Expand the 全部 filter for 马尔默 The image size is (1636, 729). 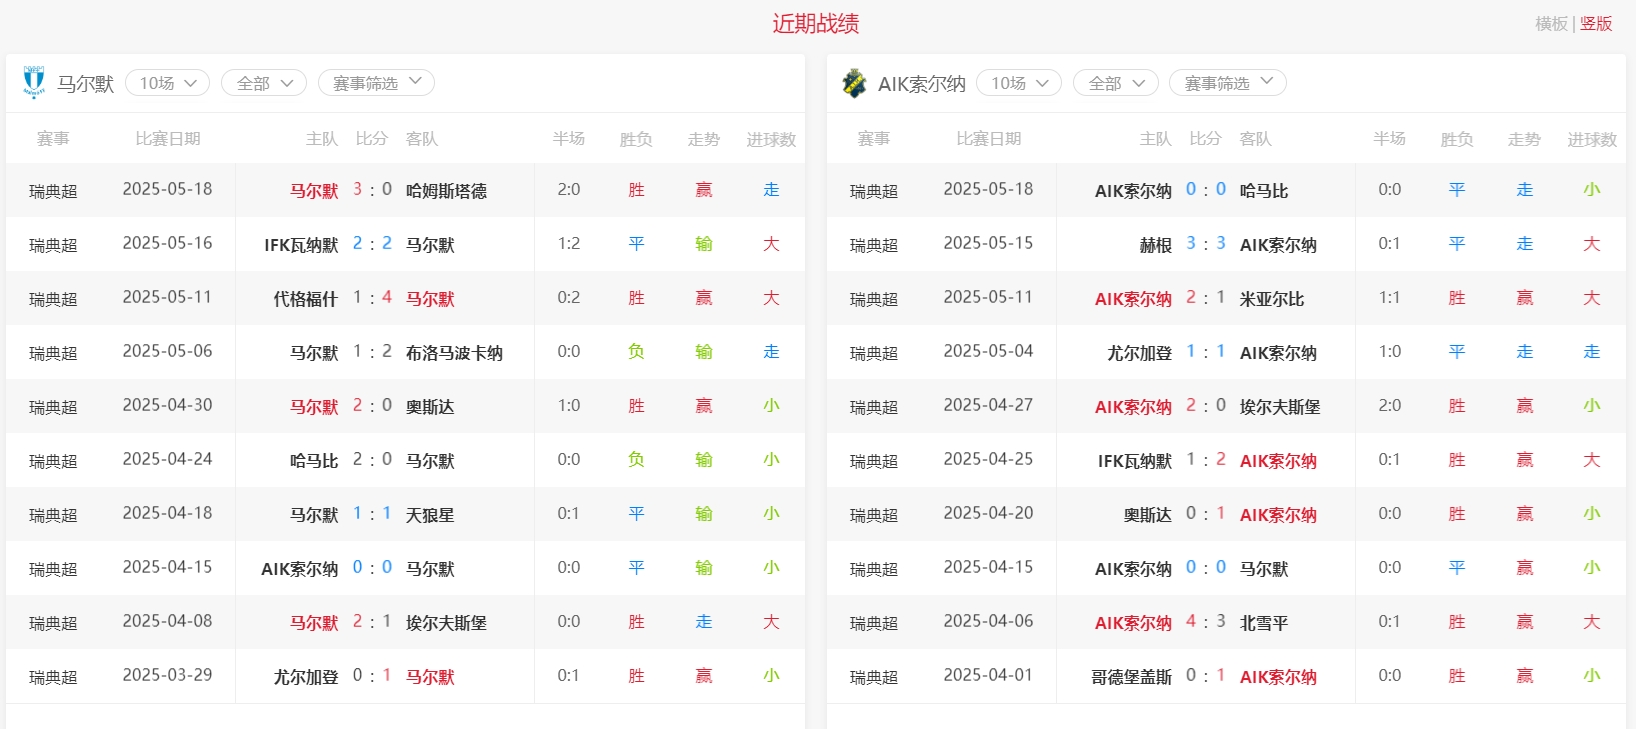(263, 83)
